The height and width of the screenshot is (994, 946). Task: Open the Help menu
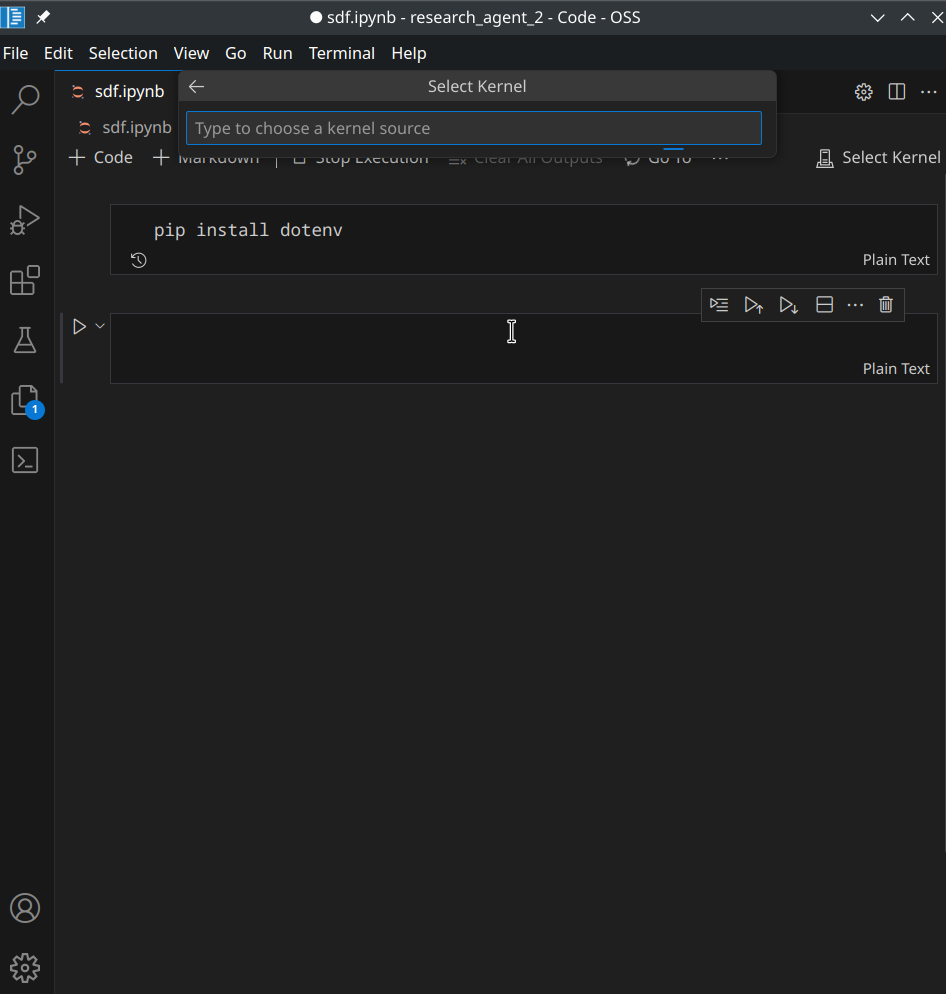409,53
